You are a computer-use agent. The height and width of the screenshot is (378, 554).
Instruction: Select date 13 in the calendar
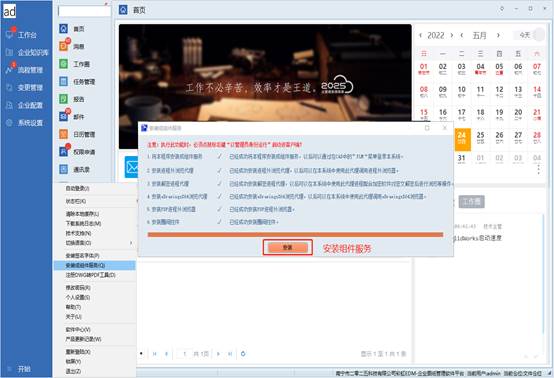(518, 91)
